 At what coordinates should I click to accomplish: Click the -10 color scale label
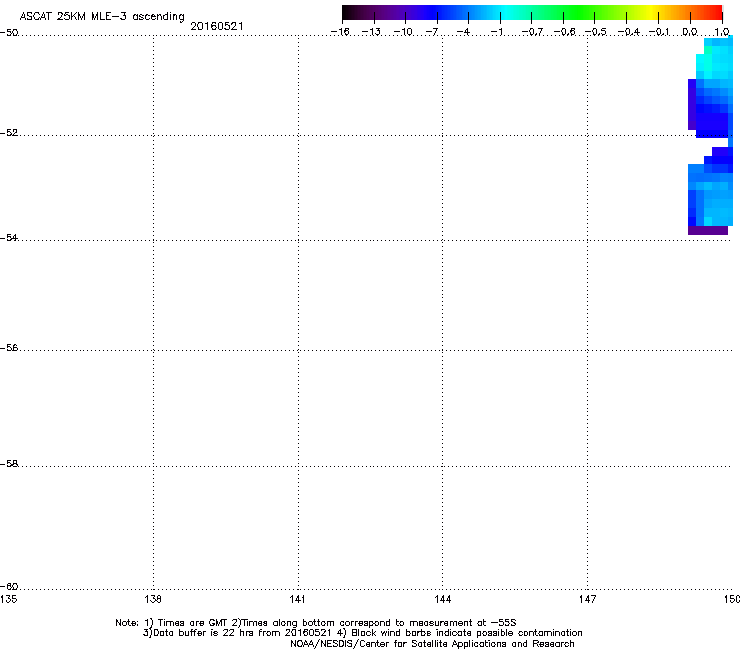click(x=403, y=32)
